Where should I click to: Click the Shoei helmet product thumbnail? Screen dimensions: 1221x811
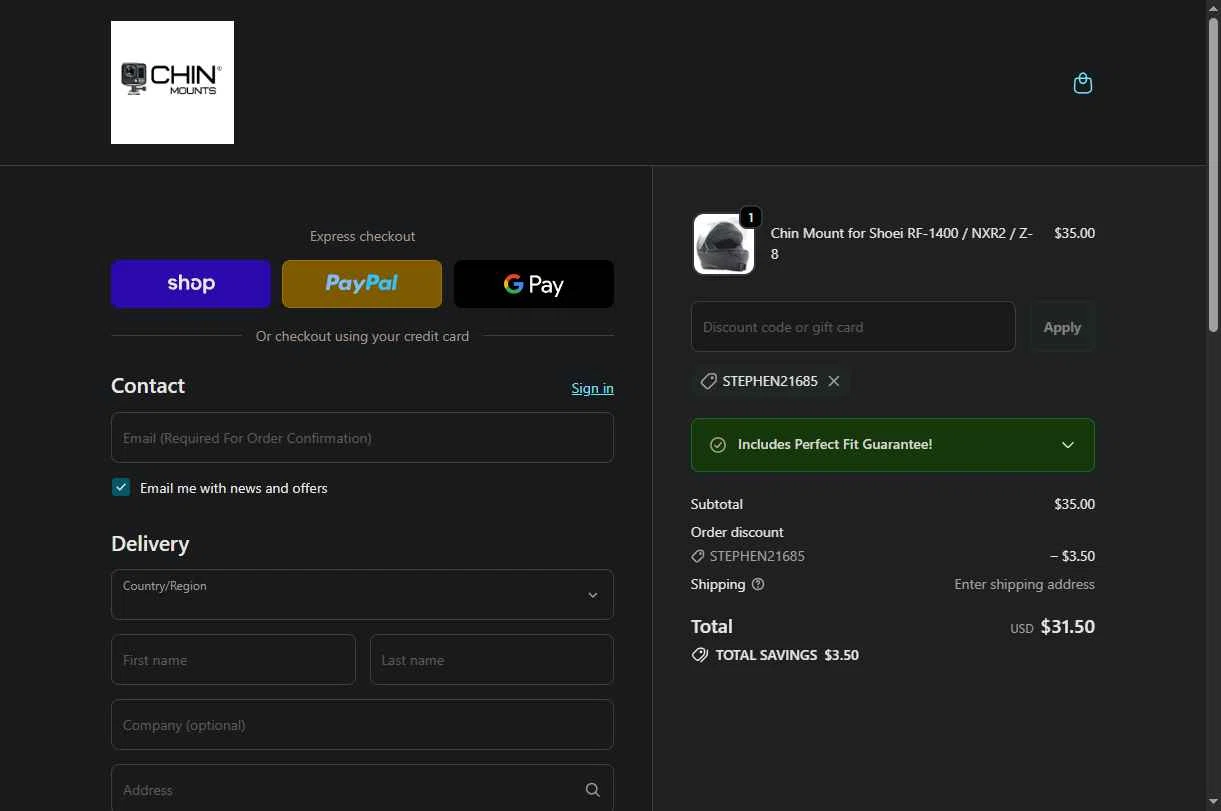pyautogui.click(x=723, y=243)
